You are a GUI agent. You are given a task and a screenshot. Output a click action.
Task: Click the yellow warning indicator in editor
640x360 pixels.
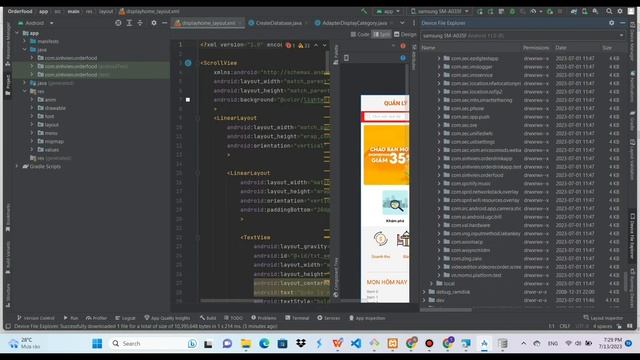304,45
